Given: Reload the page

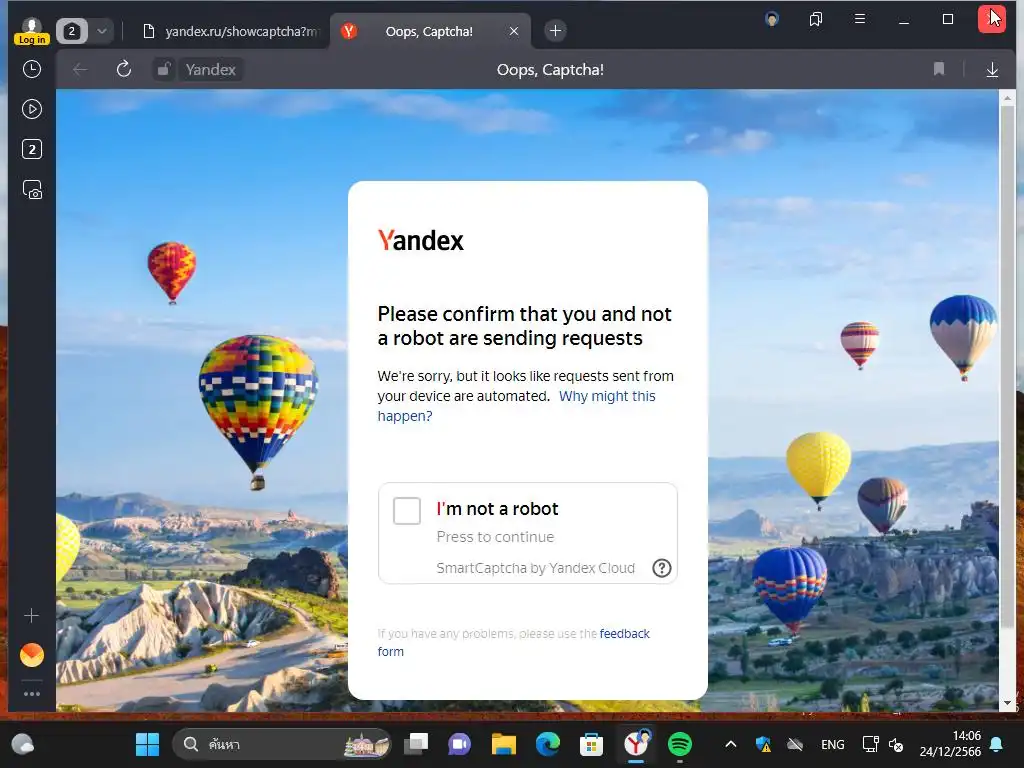Looking at the screenshot, I should [123, 69].
